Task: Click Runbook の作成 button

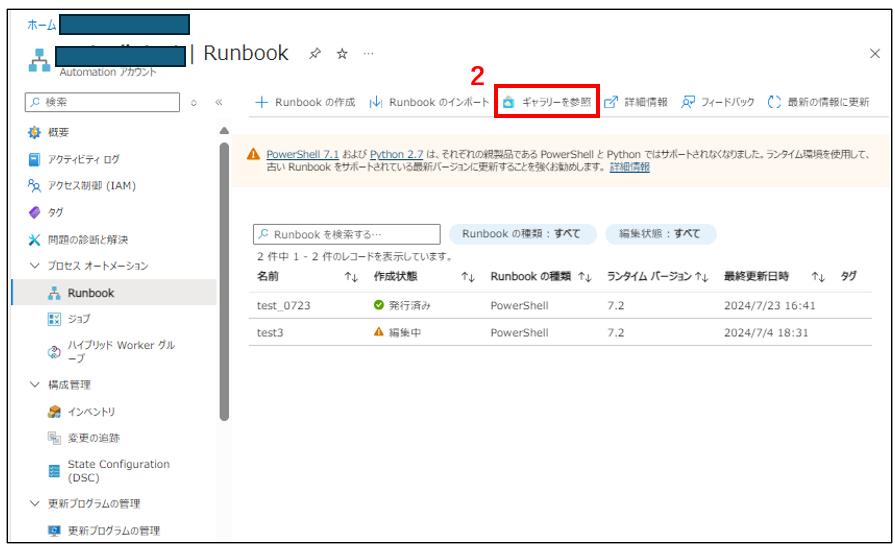Action: [x=305, y=102]
